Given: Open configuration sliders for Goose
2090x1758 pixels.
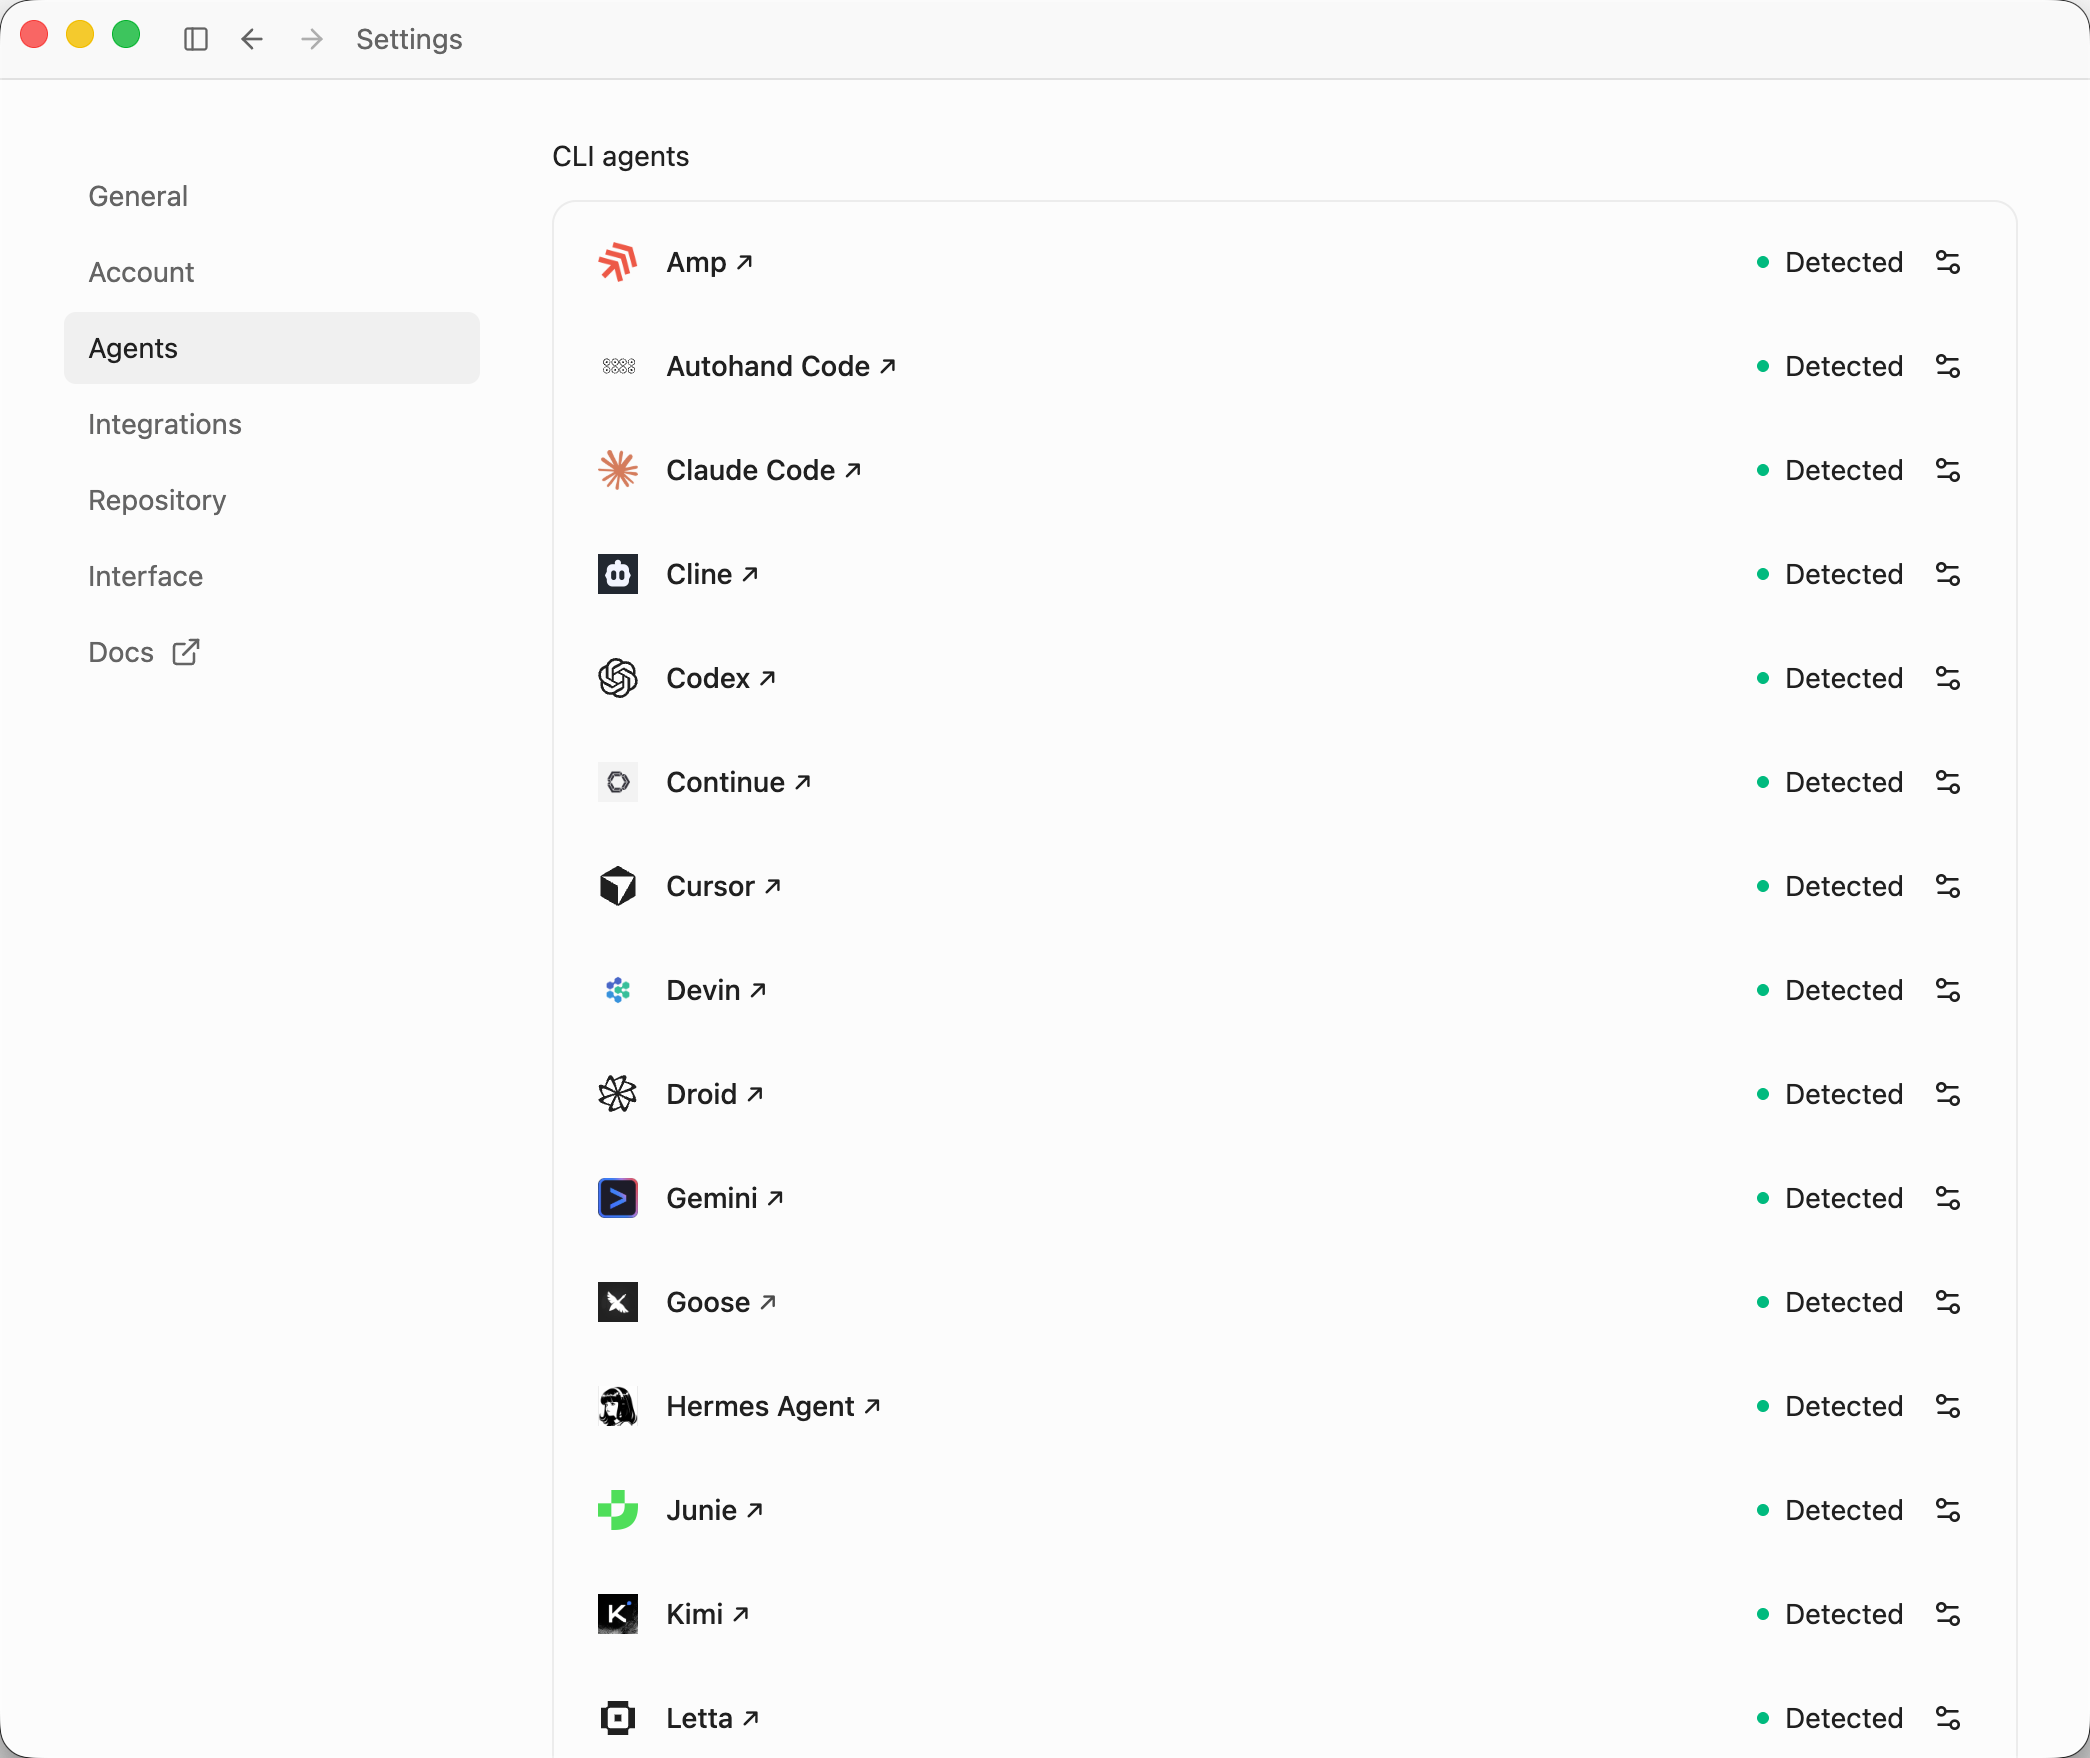Looking at the screenshot, I should [1948, 1302].
